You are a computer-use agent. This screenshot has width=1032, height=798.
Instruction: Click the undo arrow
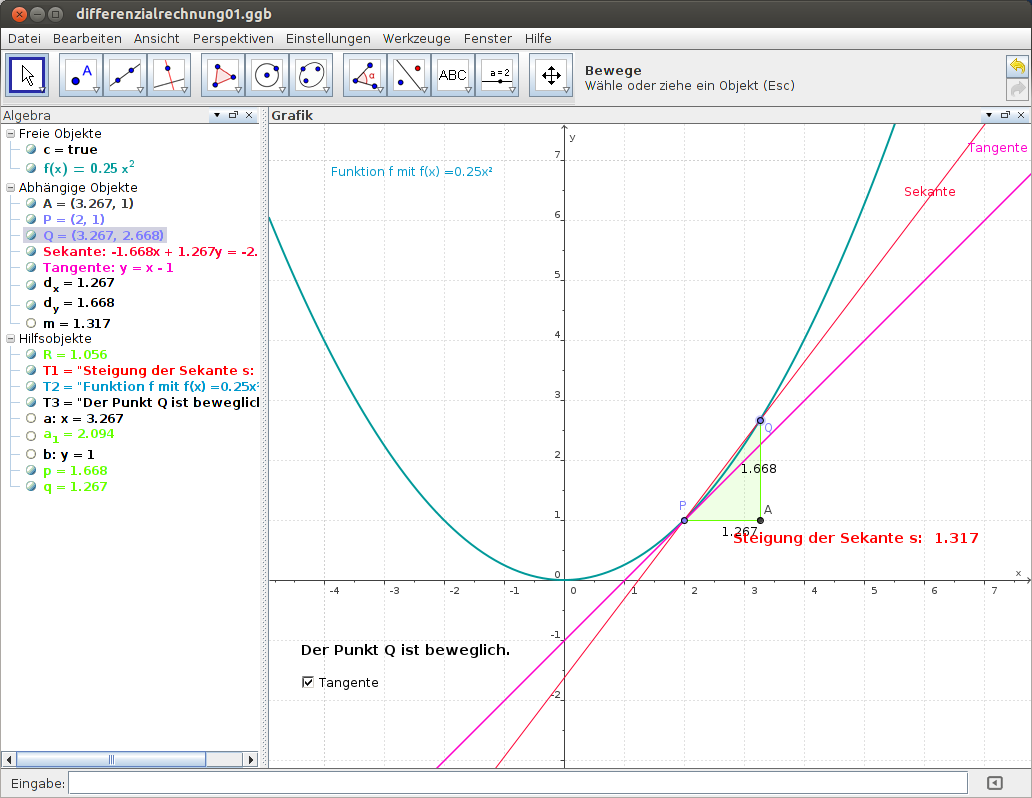point(1018,65)
